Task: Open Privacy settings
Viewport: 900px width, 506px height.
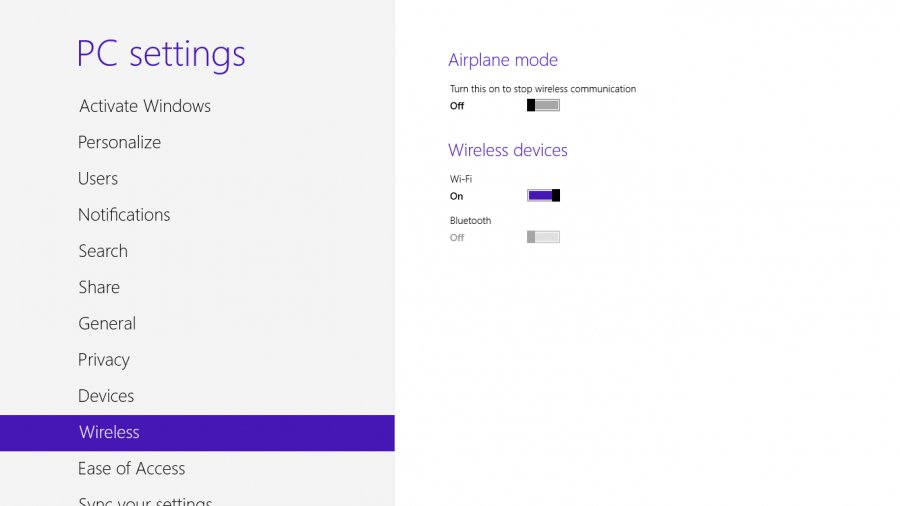Action: pos(104,360)
